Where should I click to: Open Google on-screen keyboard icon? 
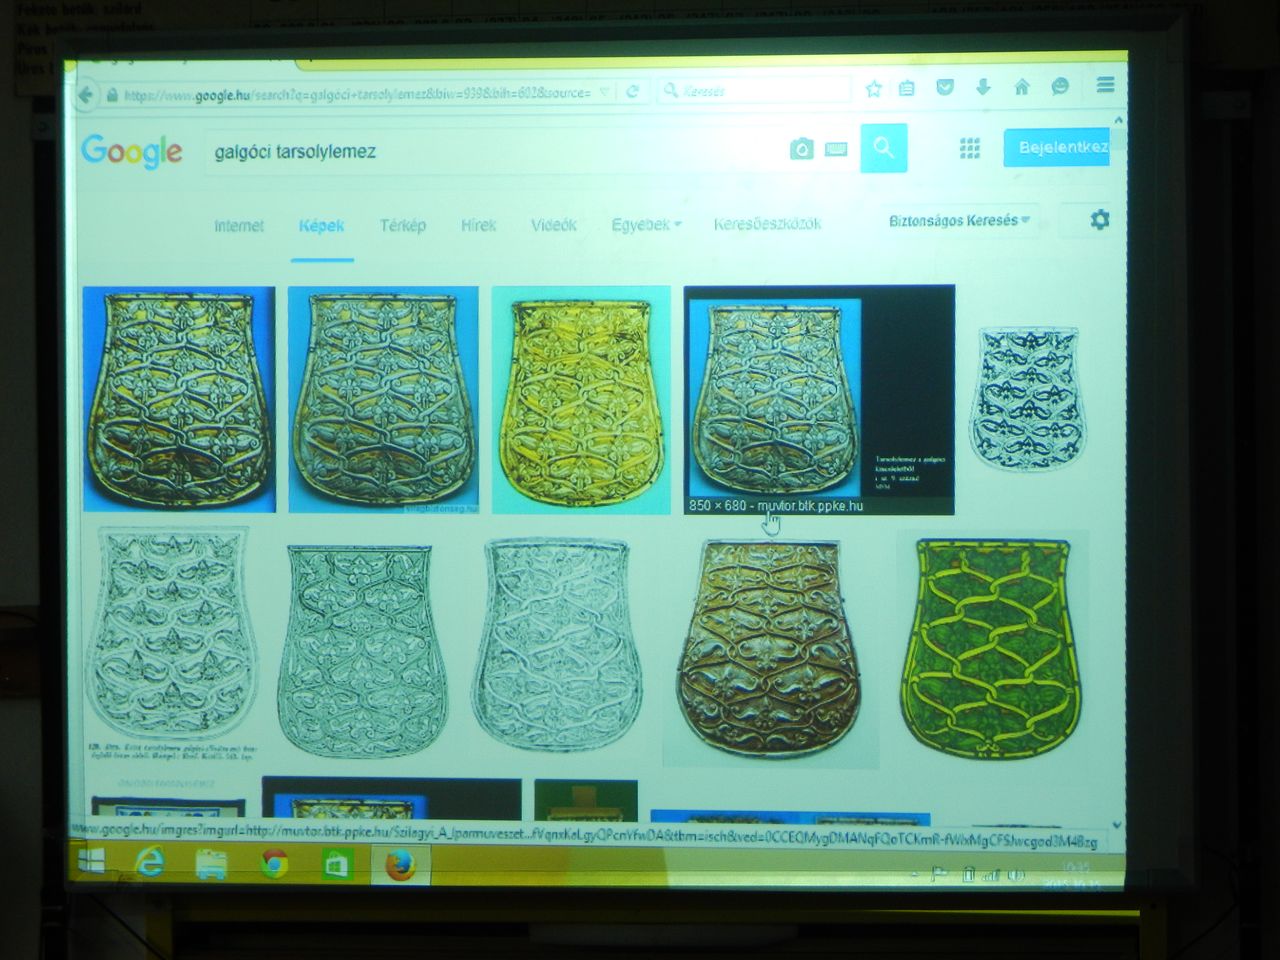[836, 149]
